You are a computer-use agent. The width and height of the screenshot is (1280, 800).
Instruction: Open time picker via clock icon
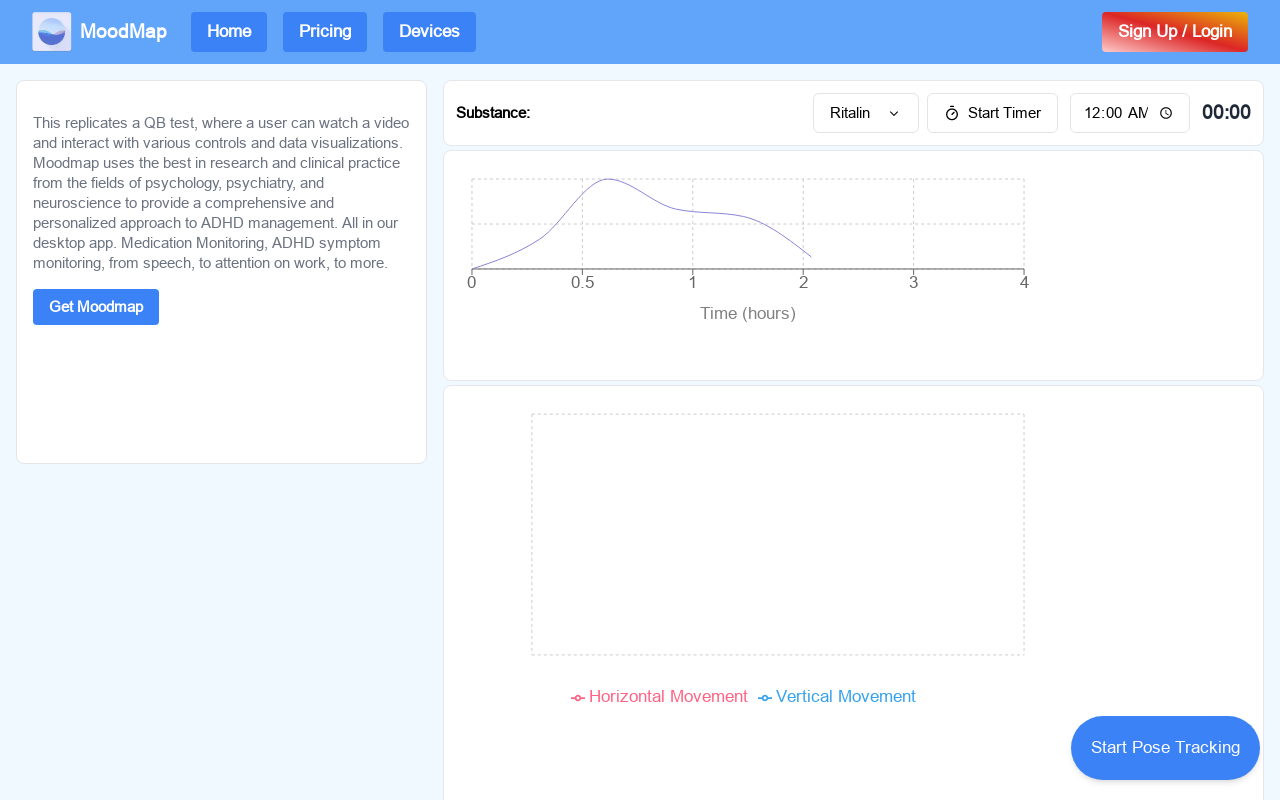point(1166,114)
